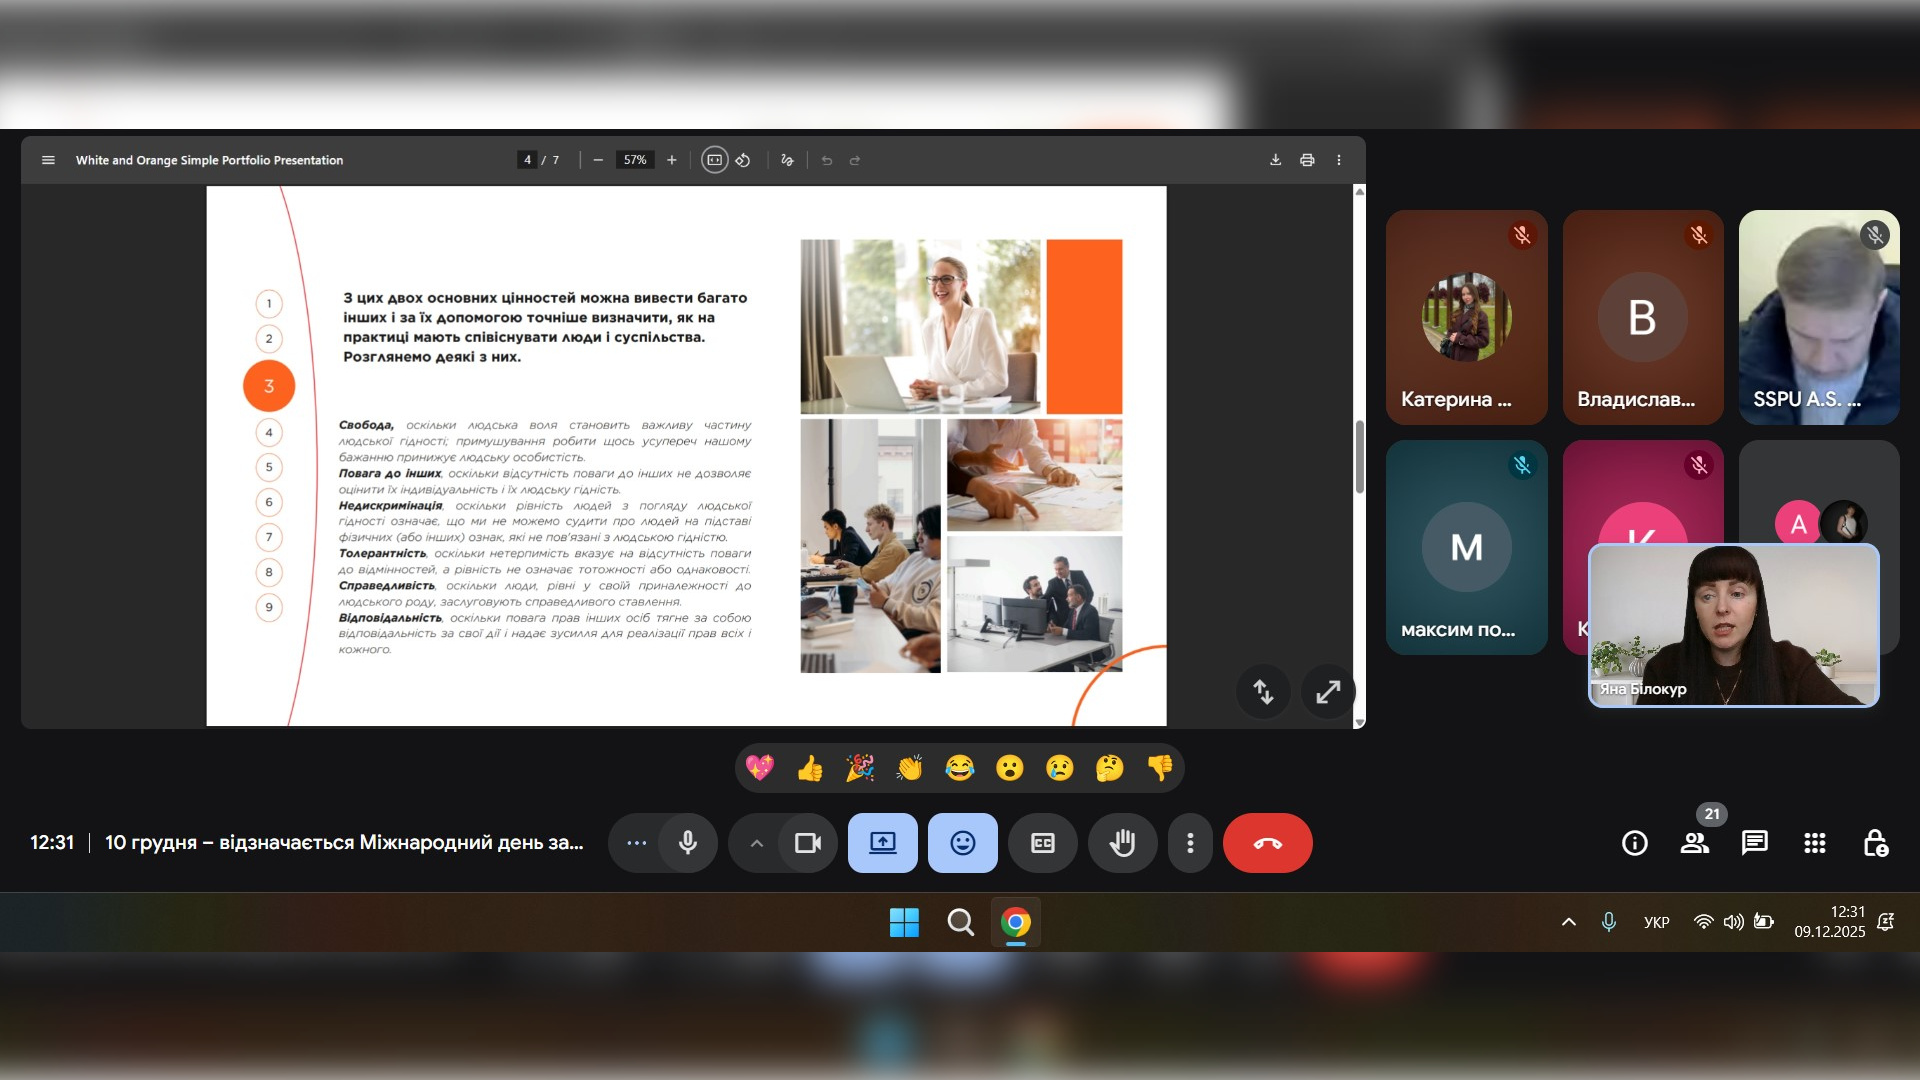Toggle the camera on or off
Viewport: 1920px width, 1080px height.
click(807, 843)
